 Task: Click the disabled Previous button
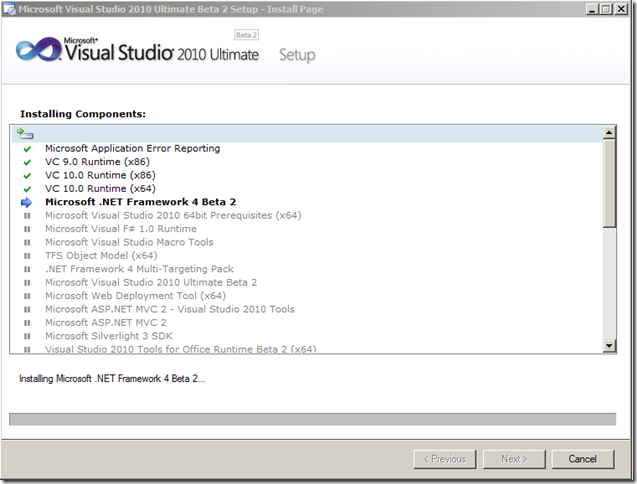445,459
